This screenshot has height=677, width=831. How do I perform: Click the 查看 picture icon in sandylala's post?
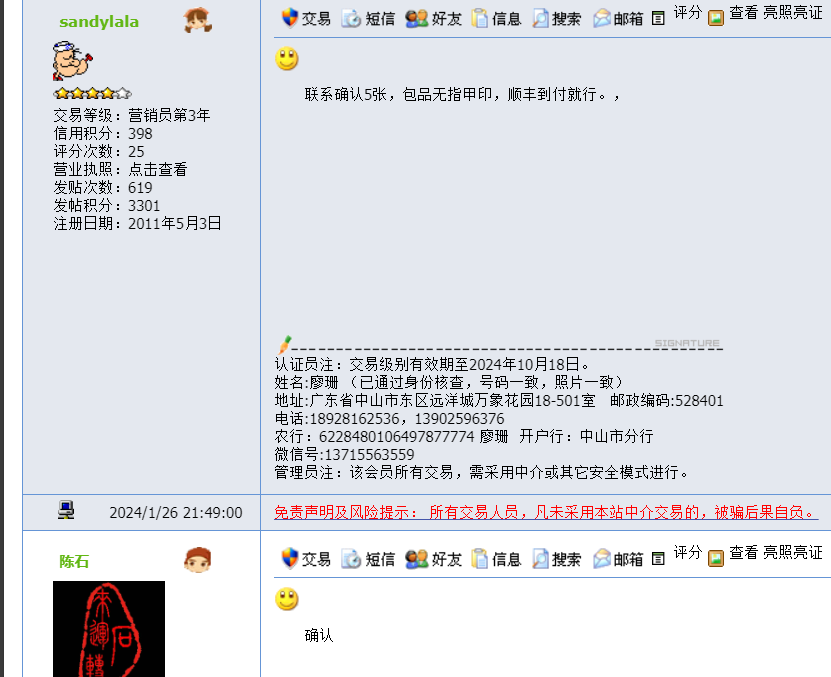click(x=715, y=19)
